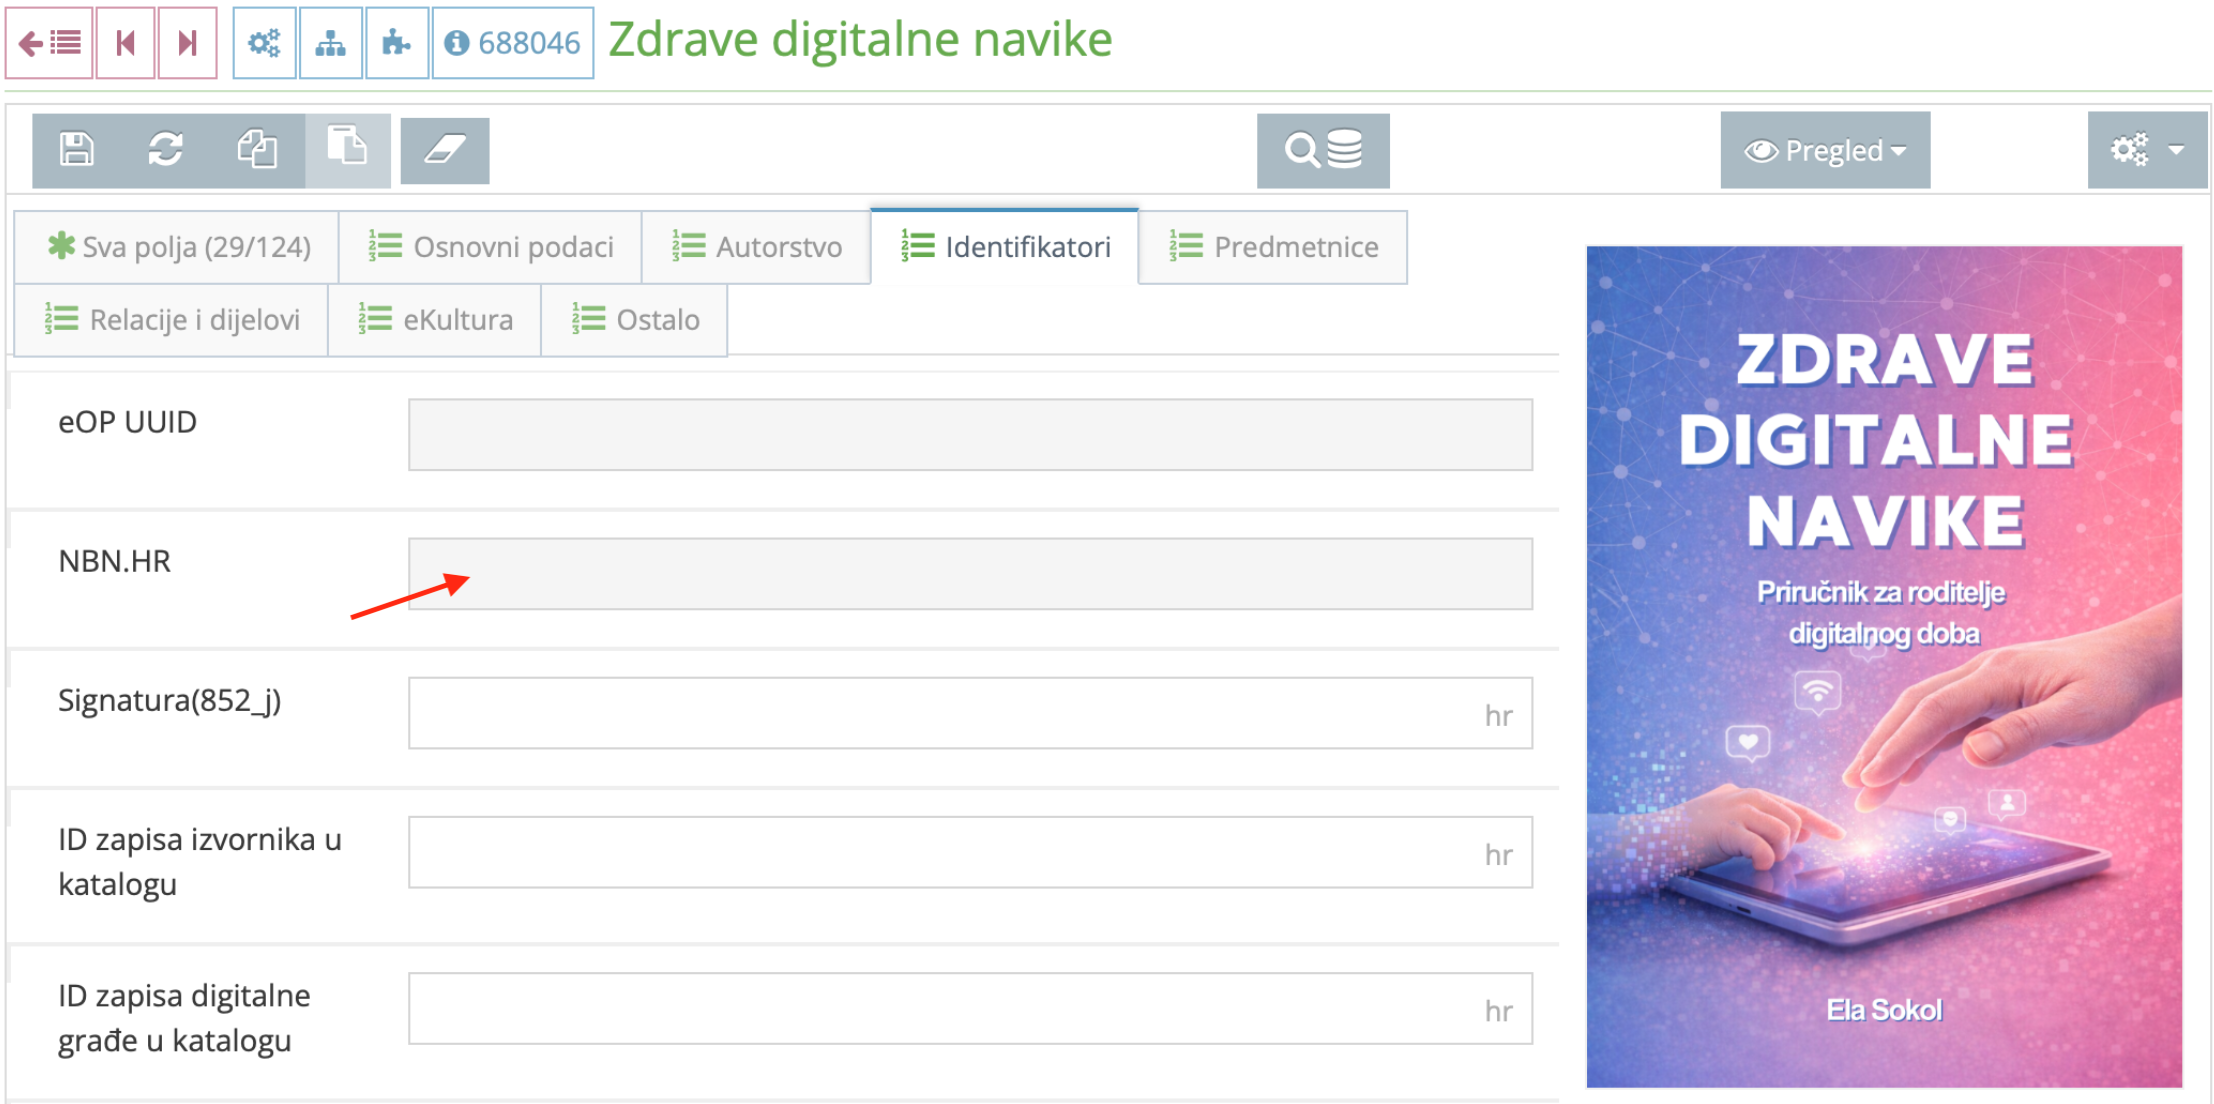The height and width of the screenshot is (1104, 2214).
Task: Click the record info button 688046
Action: [x=511, y=42]
